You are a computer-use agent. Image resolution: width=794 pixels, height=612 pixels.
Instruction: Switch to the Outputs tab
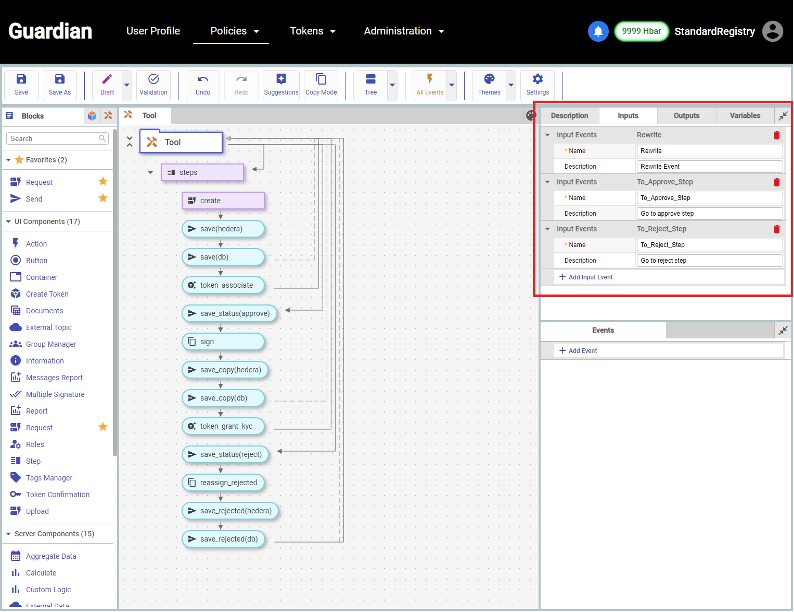(x=686, y=116)
